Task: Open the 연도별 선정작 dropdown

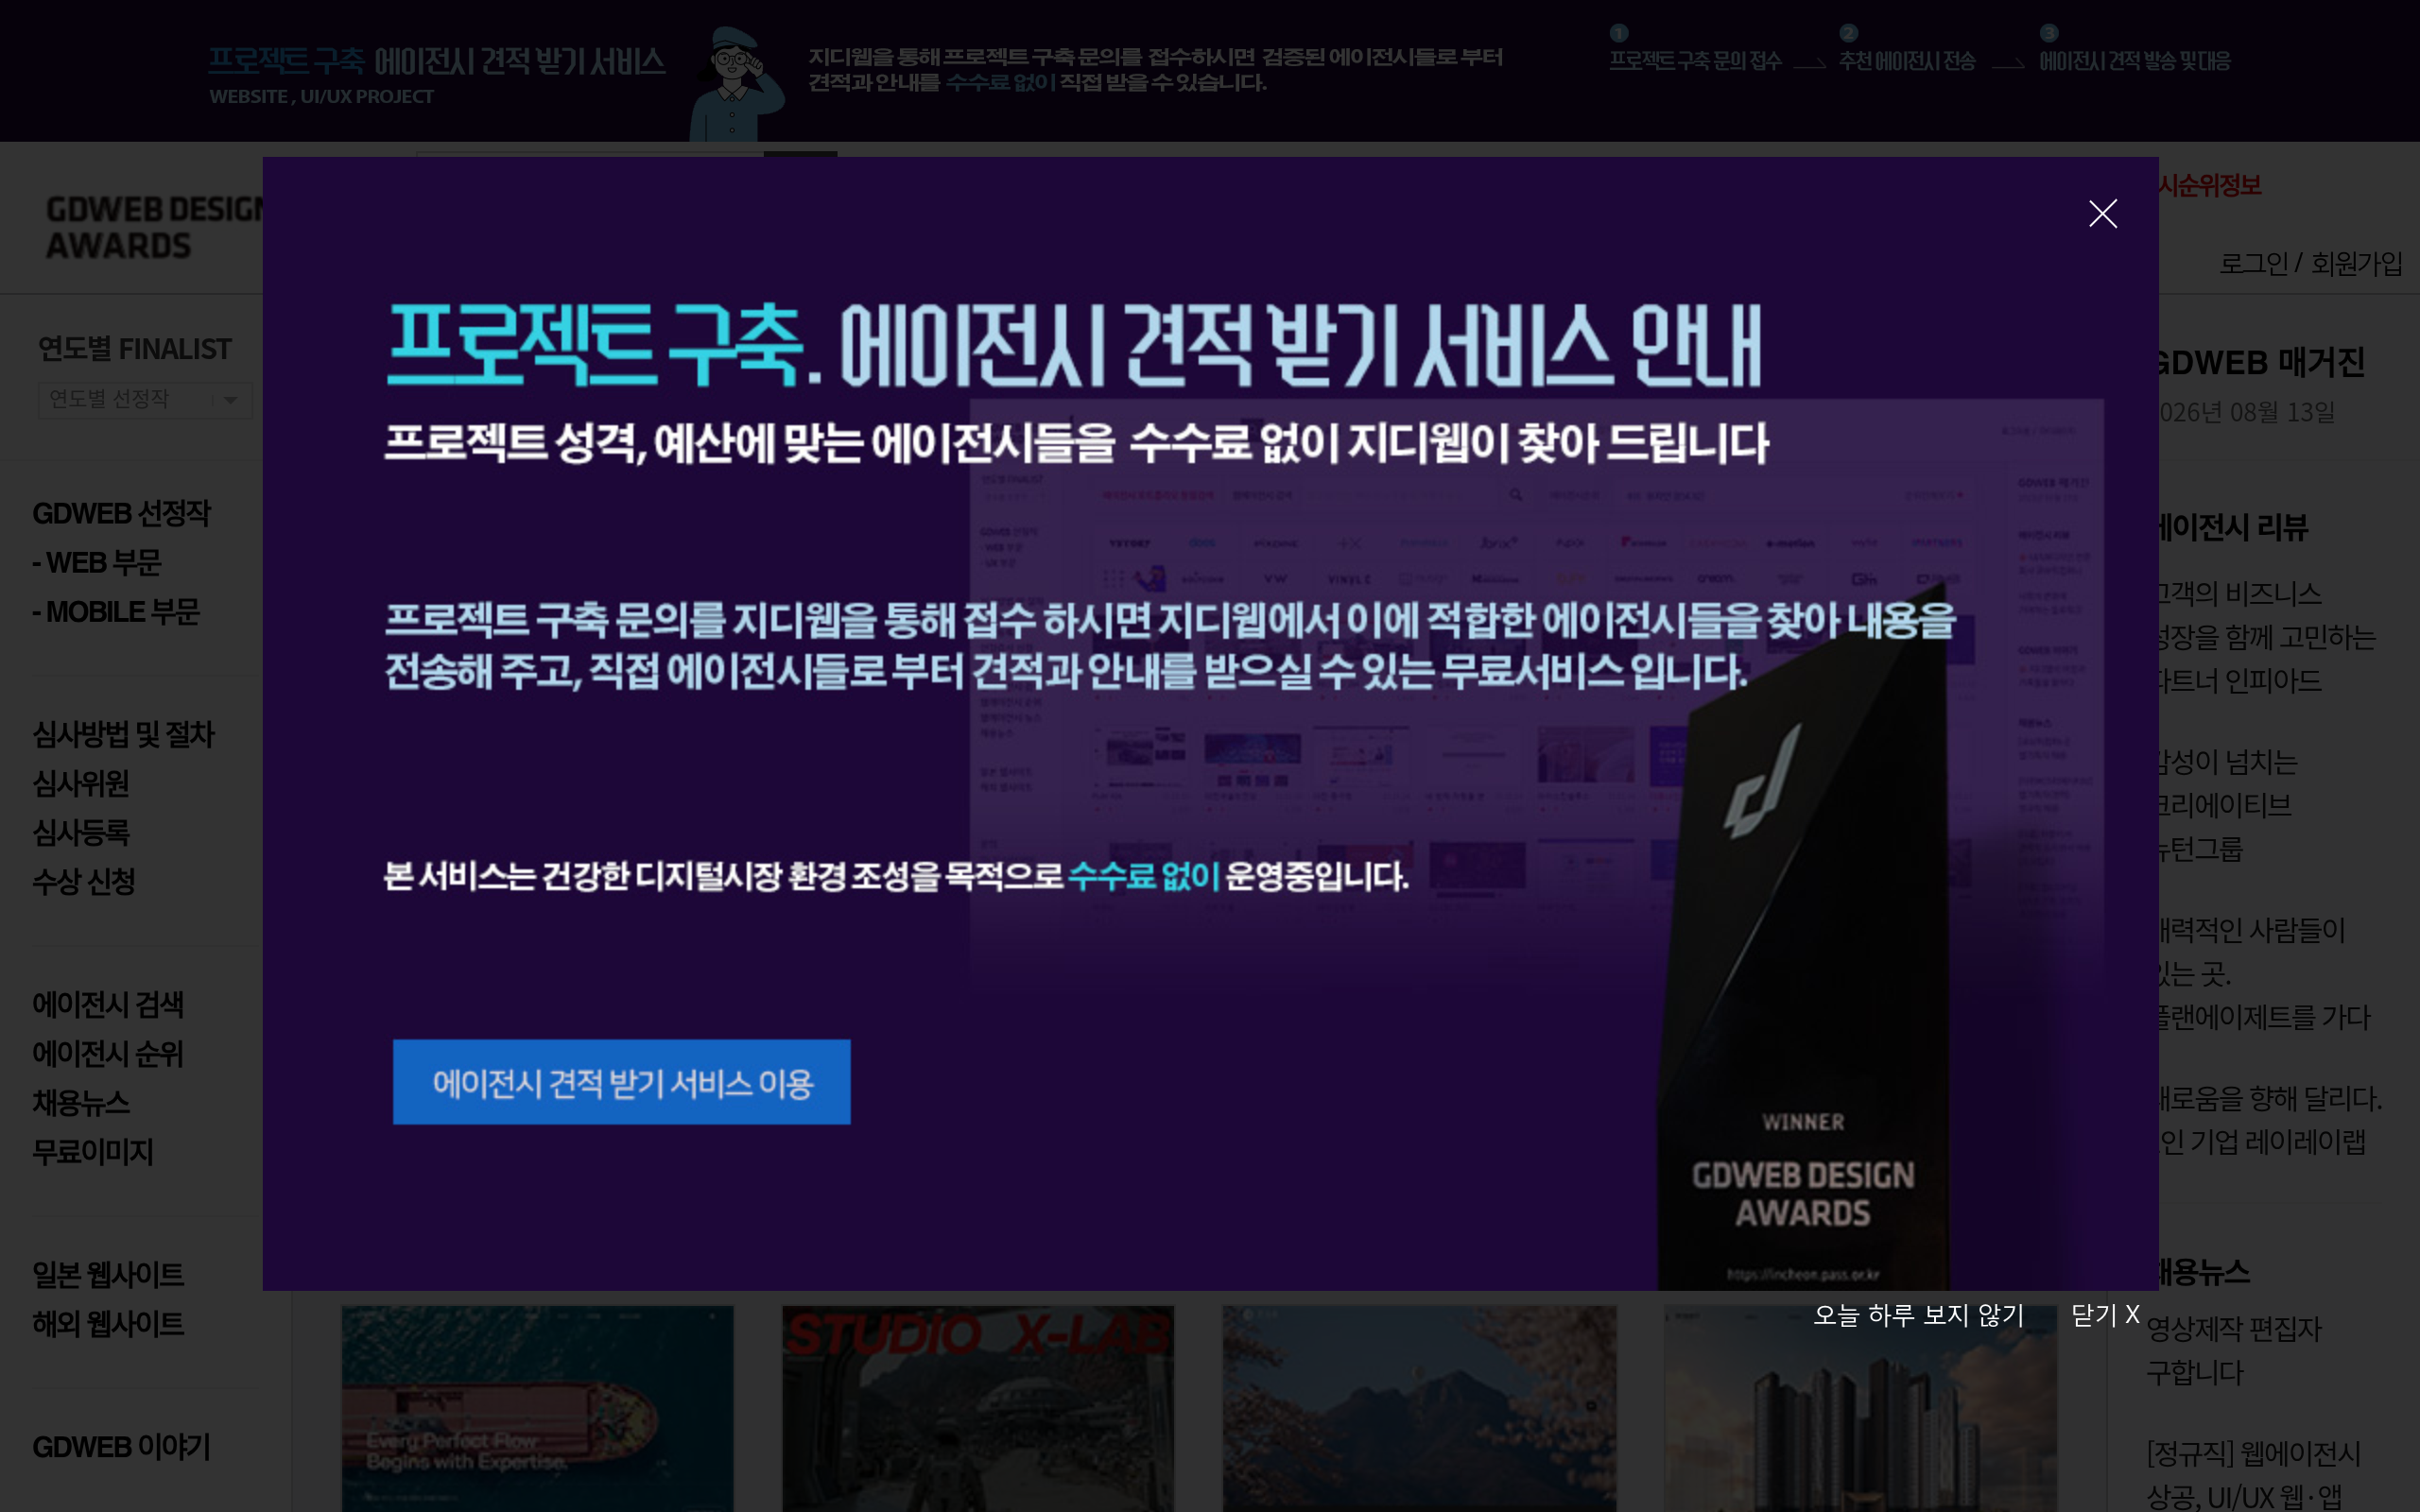Action: (x=145, y=399)
